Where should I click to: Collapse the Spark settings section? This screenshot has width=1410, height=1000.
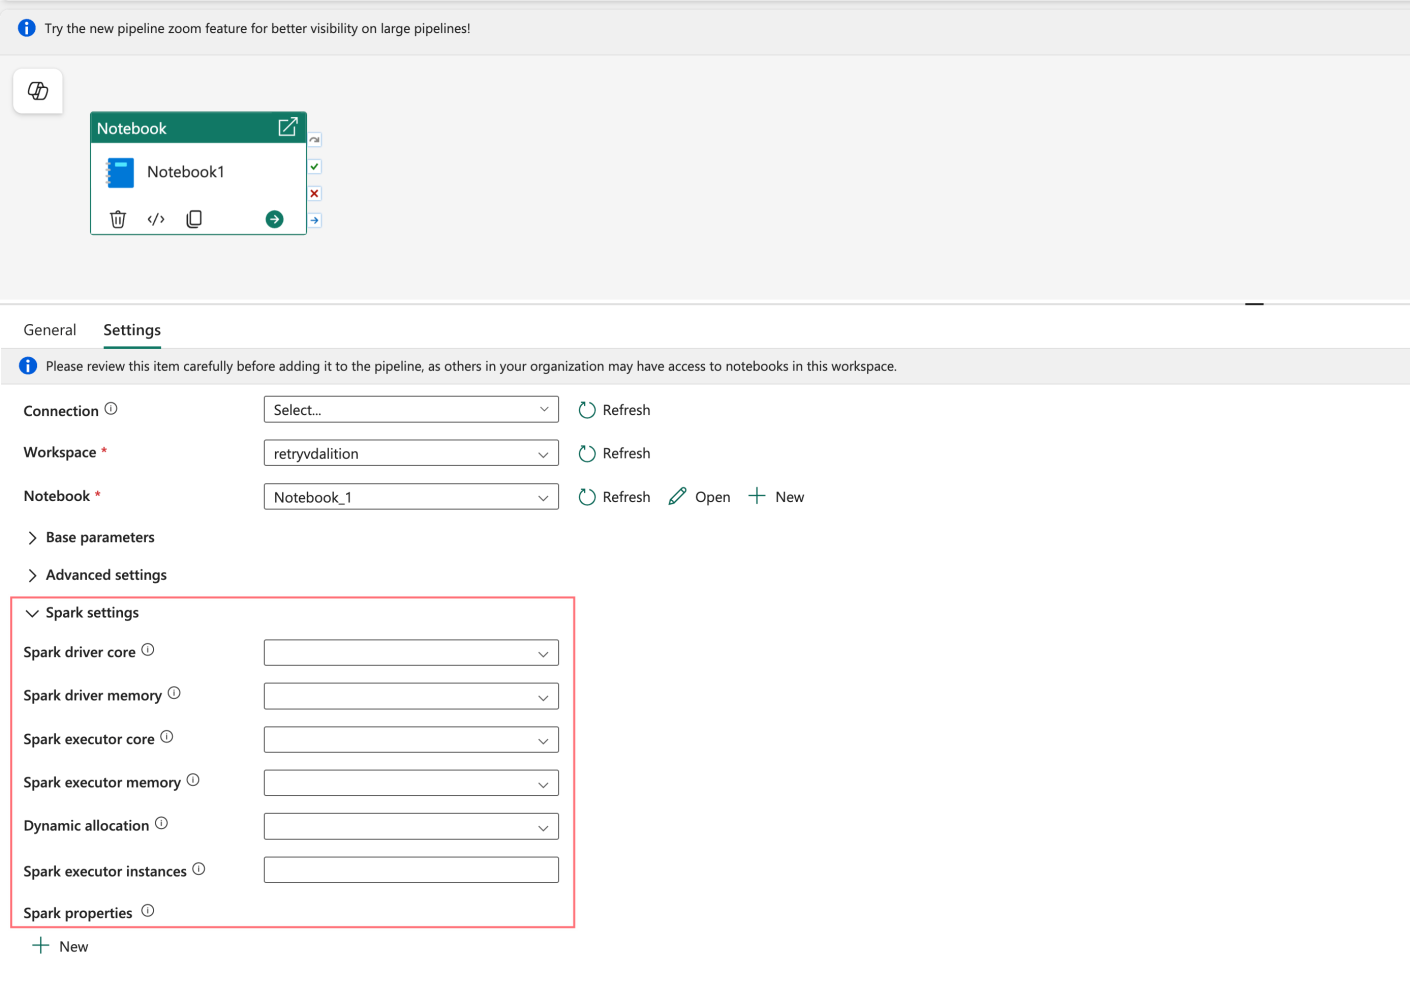pyautogui.click(x=82, y=613)
